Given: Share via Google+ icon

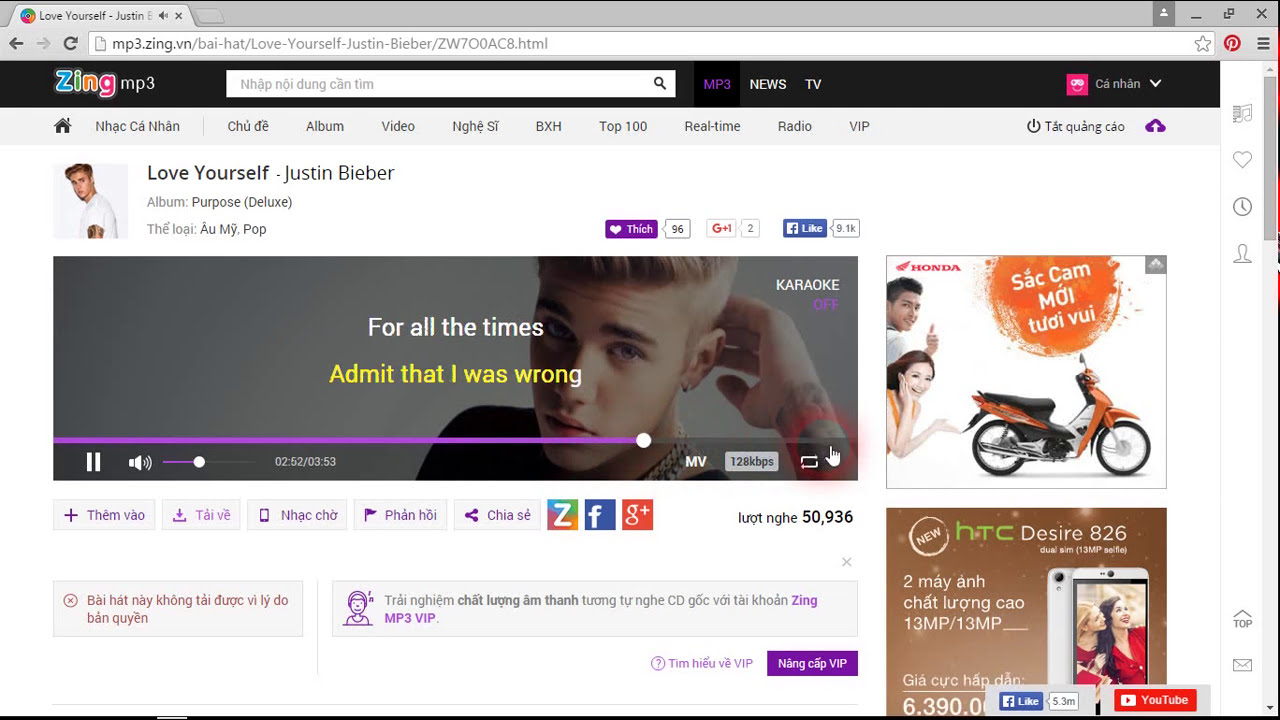Looking at the screenshot, I should point(637,515).
